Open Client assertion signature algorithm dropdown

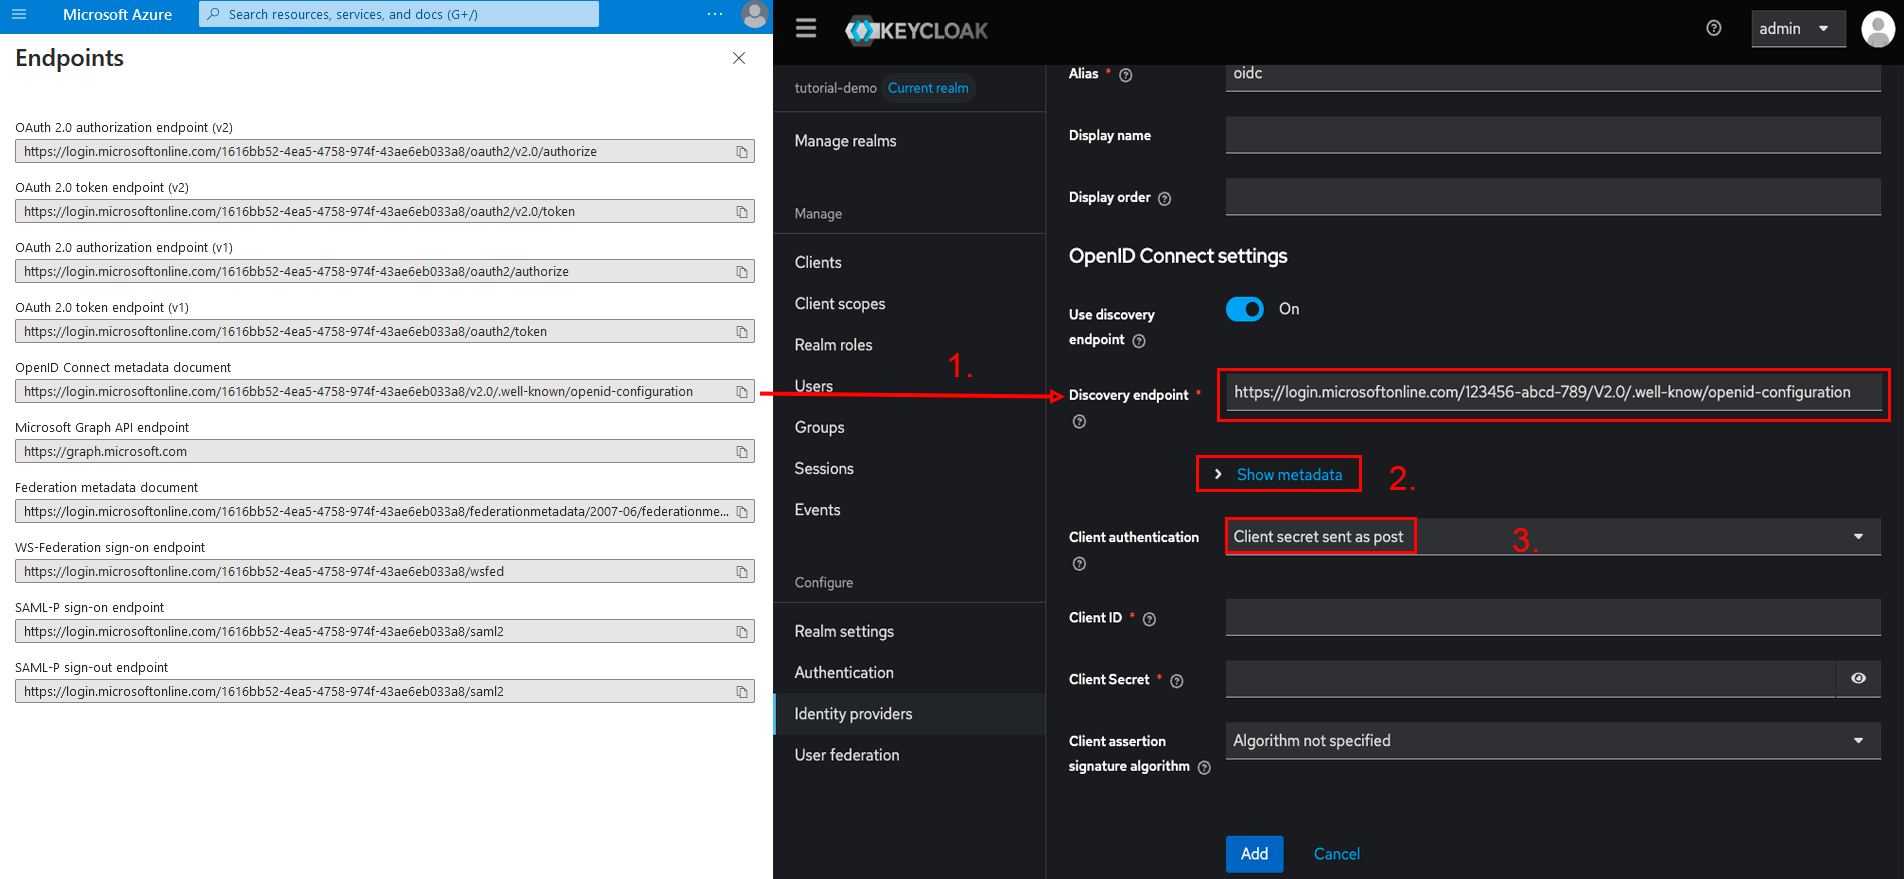[x=1553, y=740]
